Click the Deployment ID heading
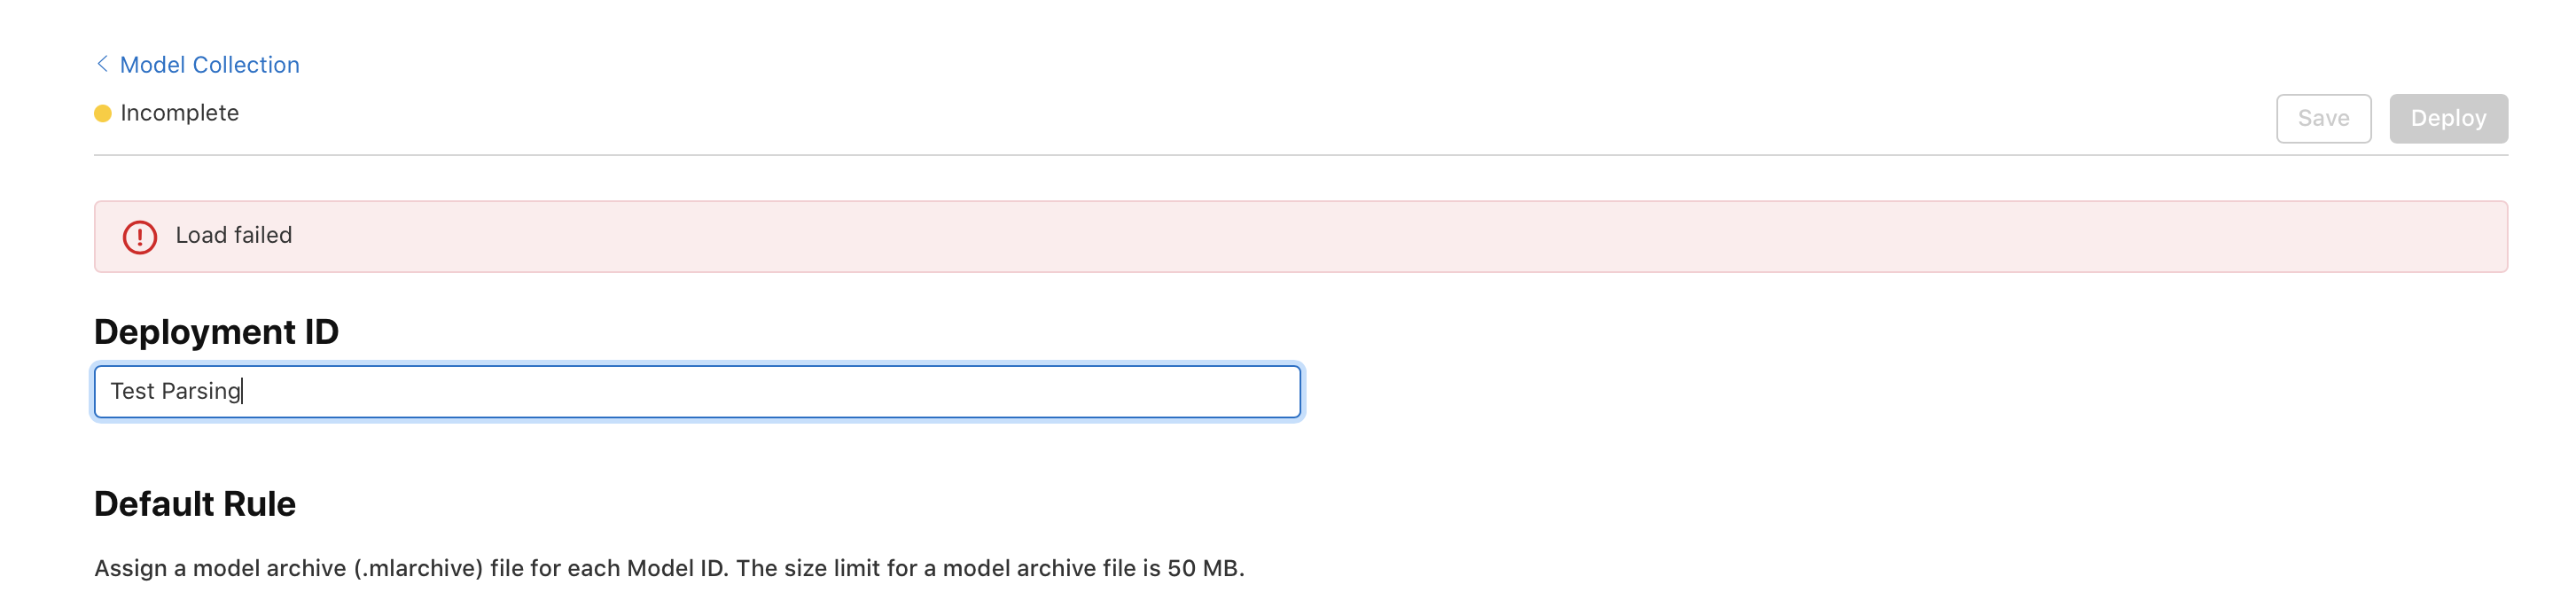This screenshot has height=608, width=2576. 216,332
